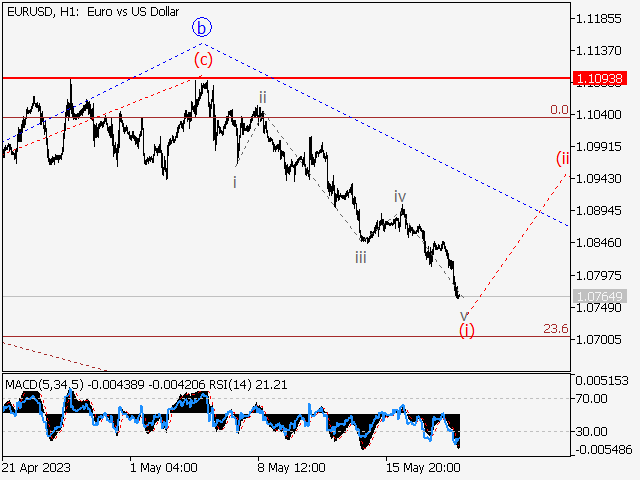Click the 1.10400 price axis value
This screenshot has width=640, height=480.
598,115
